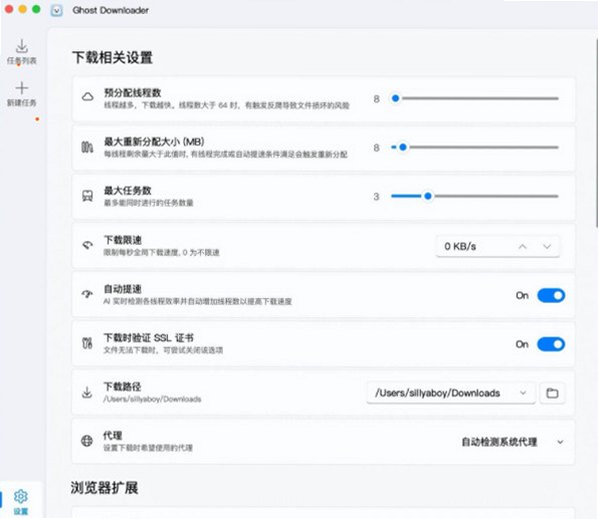Click the Ghost Downloader window title
Screen dimensions: 598x519
(111, 10)
